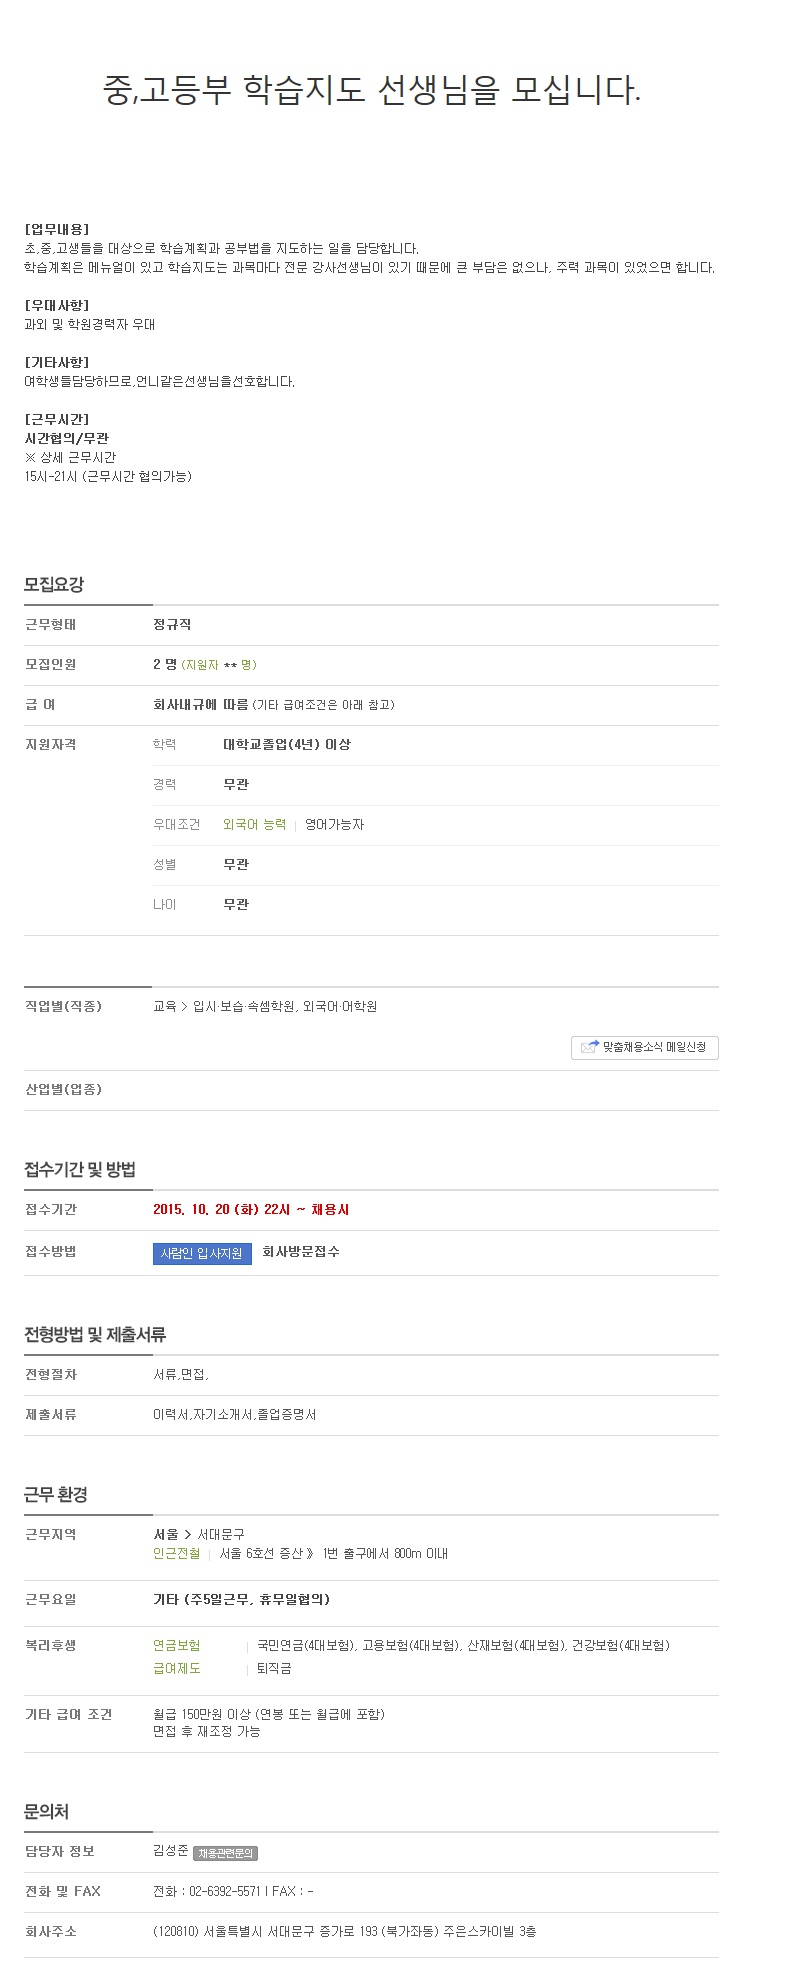The image size is (805, 1975).
Task: Click the application deadline date text
Action: point(251,1209)
